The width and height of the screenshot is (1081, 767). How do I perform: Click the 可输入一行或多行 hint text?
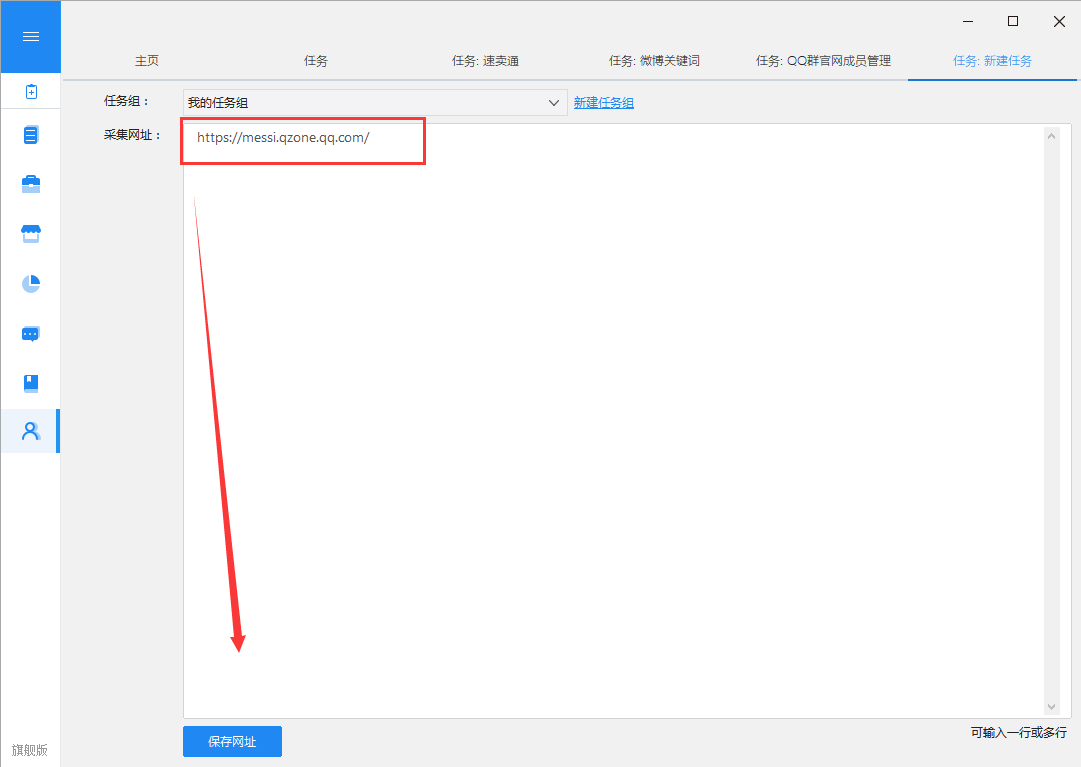(x=1018, y=733)
